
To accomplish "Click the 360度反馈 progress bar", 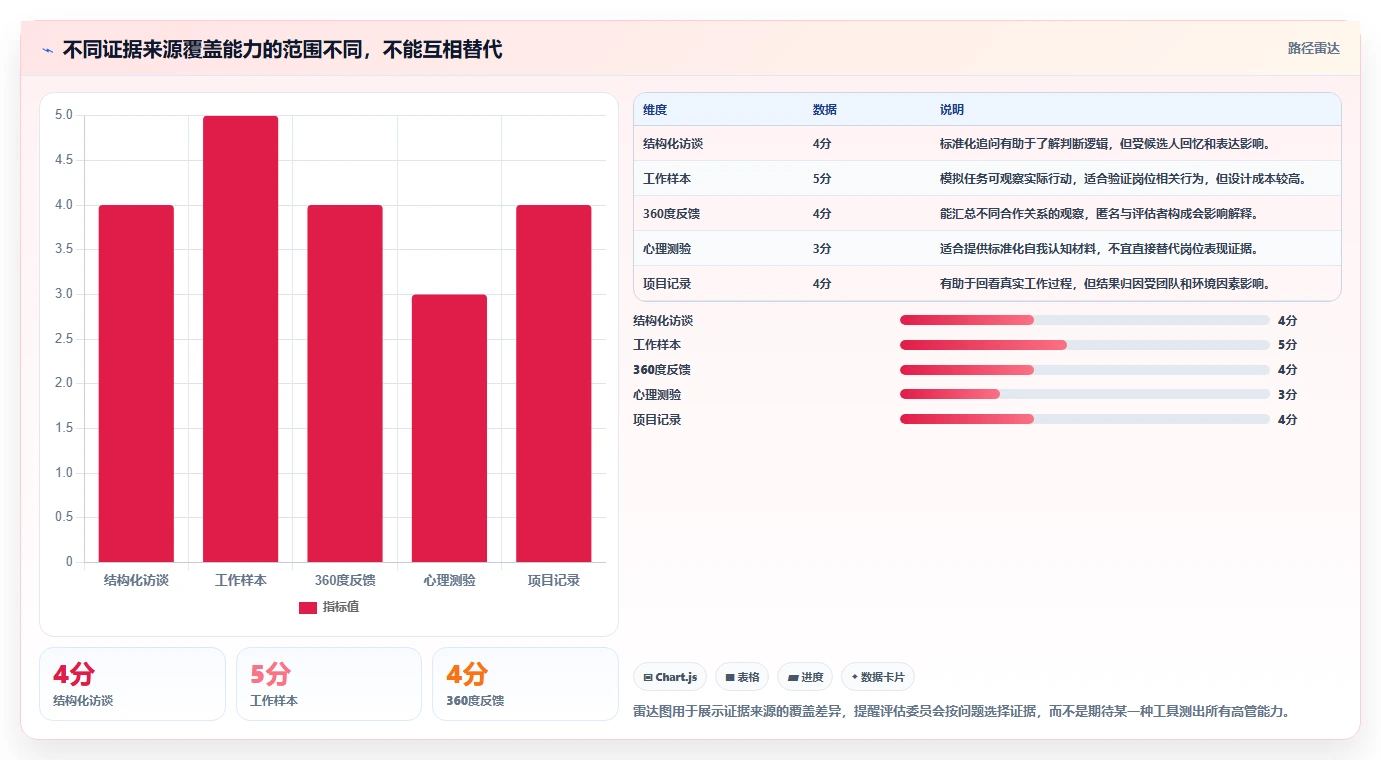I will tap(1084, 370).
